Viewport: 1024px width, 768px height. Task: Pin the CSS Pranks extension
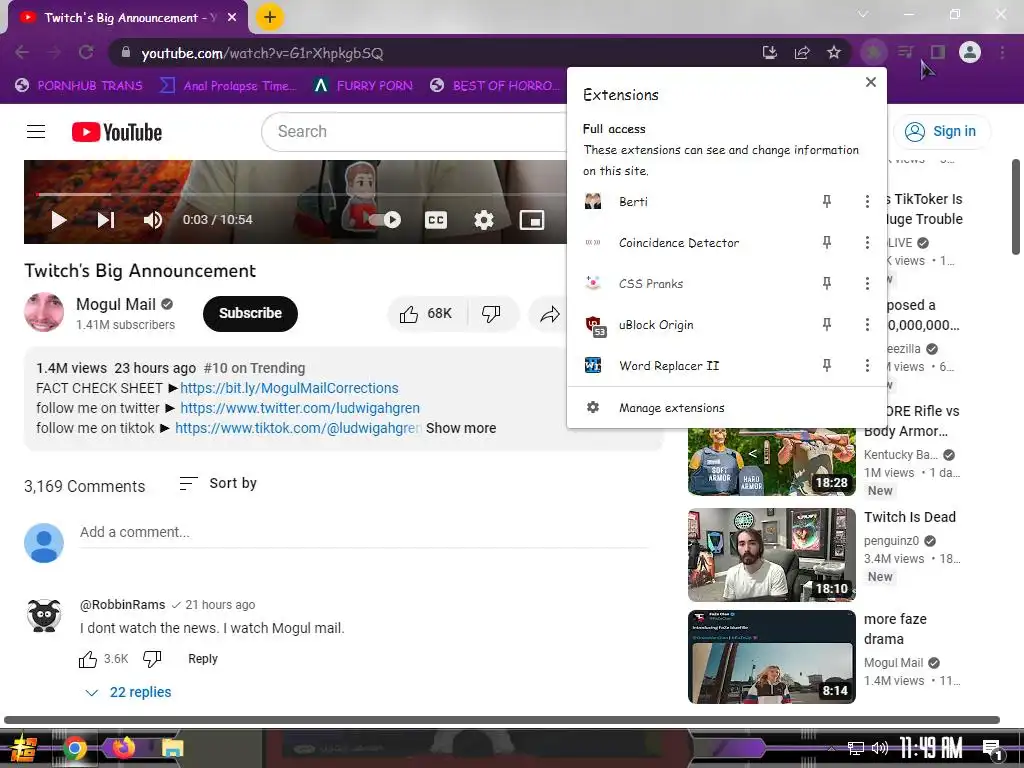[x=827, y=283]
